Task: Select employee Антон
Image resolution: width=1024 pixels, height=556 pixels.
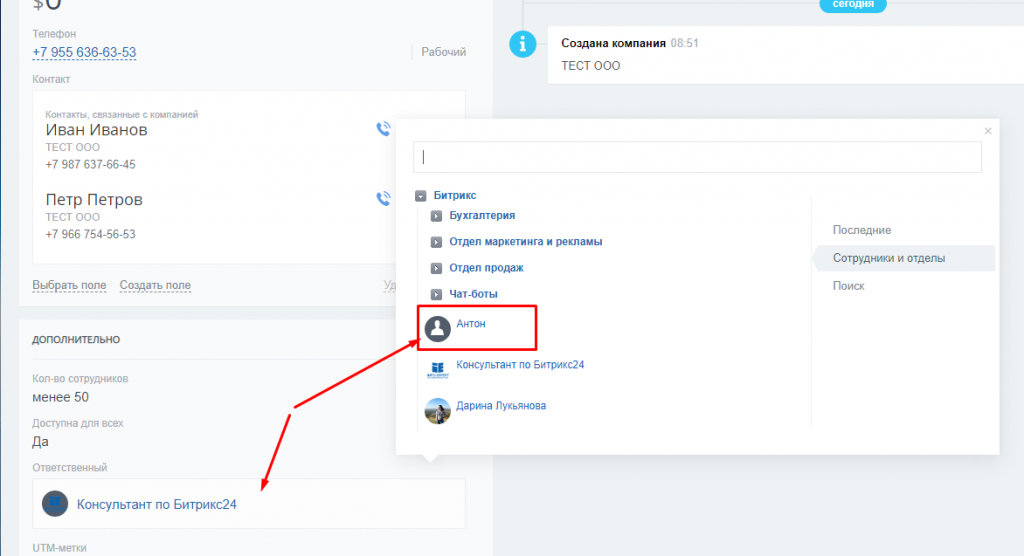Action: coord(471,323)
